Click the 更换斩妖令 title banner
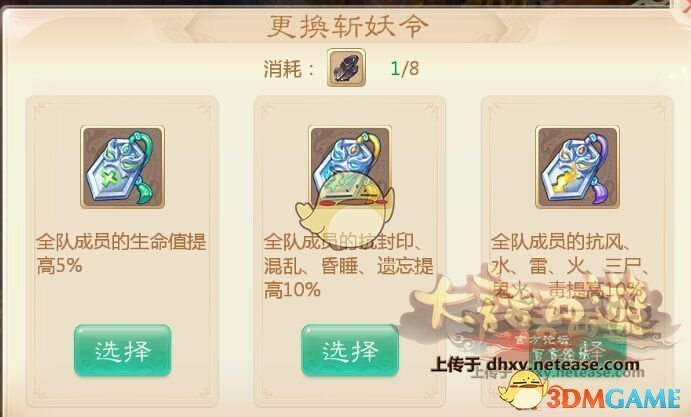The height and width of the screenshot is (417, 691). tap(346, 26)
